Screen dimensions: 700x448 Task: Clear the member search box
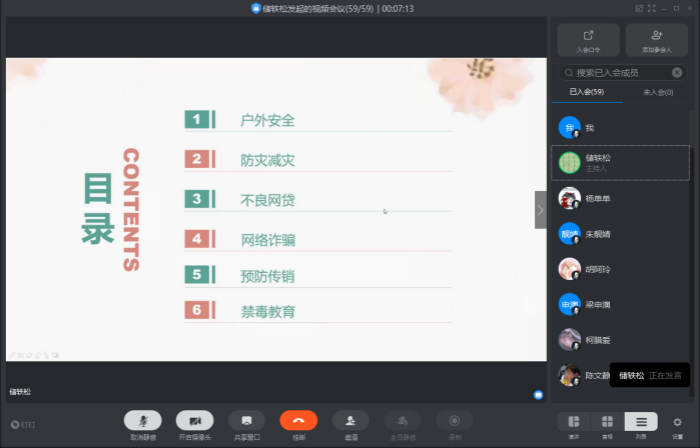(677, 73)
